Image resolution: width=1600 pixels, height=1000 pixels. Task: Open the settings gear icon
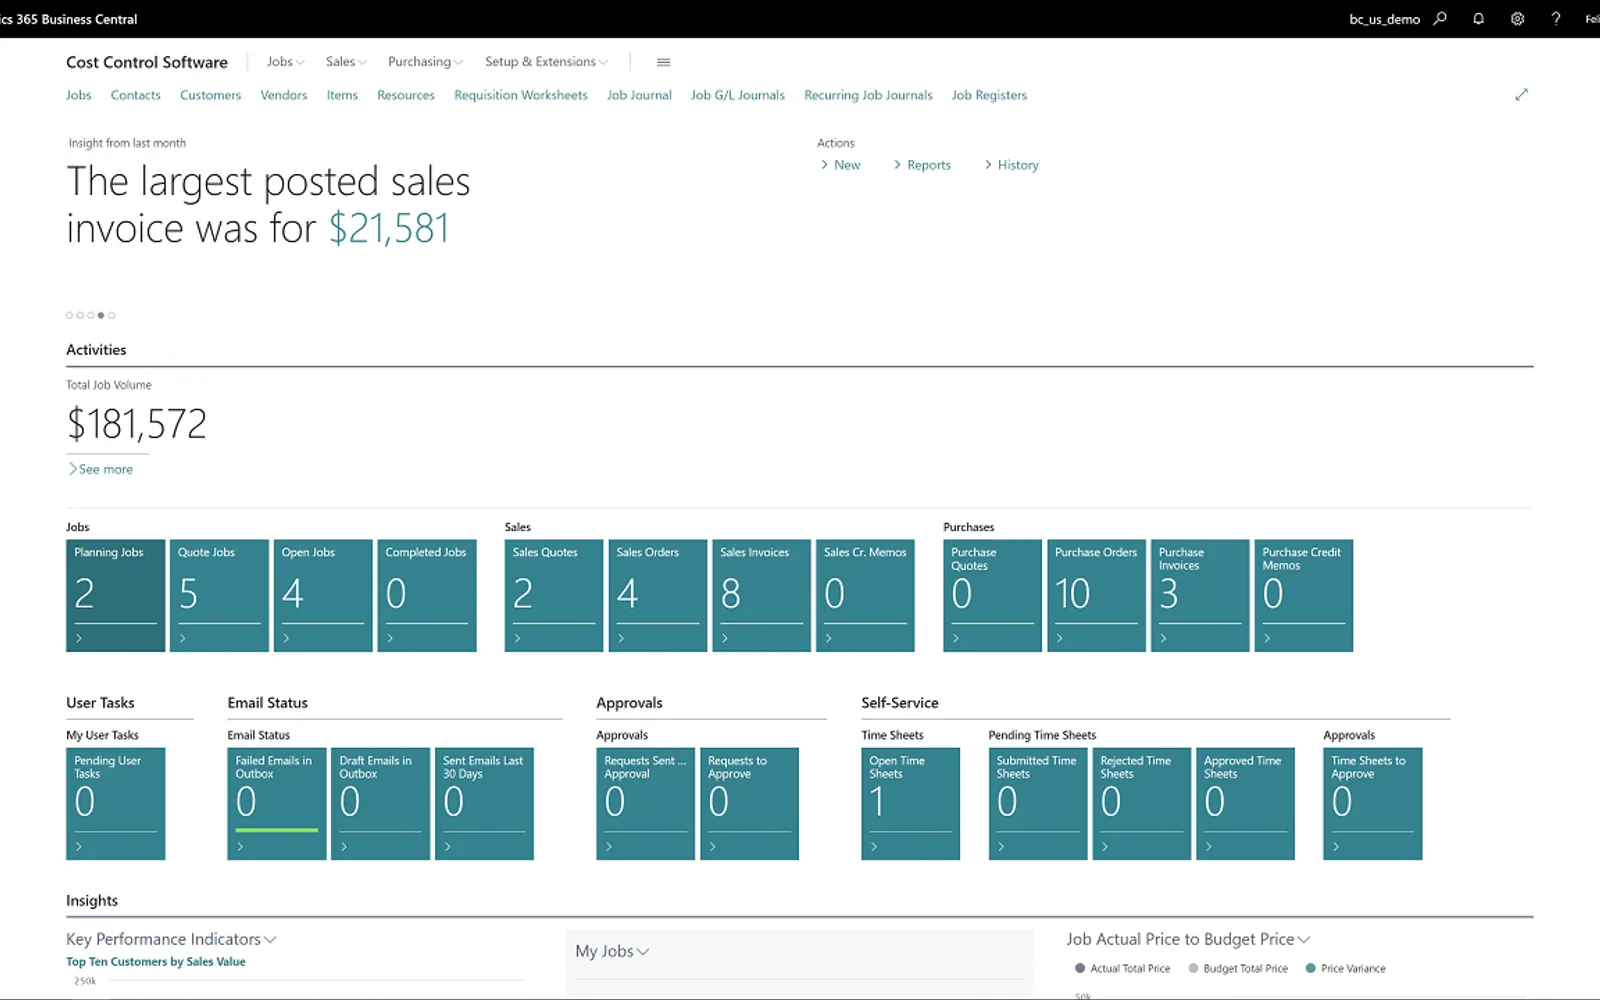1517,19
